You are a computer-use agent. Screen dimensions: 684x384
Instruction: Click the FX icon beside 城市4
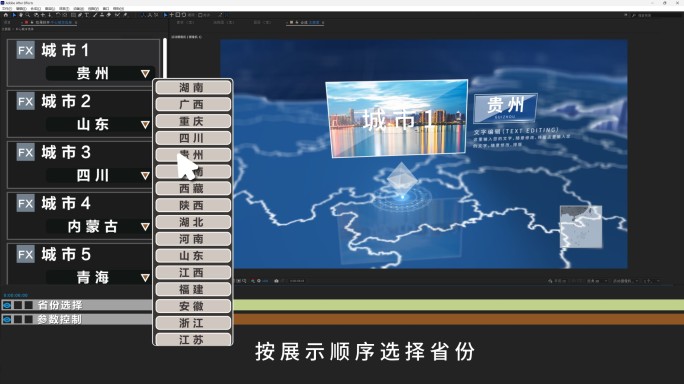coord(25,203)
